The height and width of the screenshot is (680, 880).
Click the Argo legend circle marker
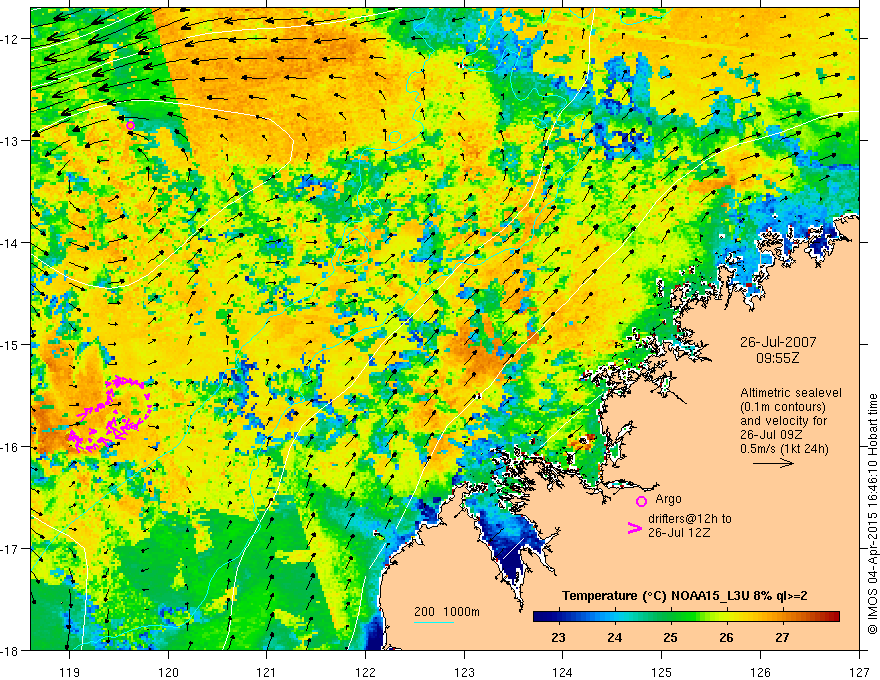click(641, 501)
